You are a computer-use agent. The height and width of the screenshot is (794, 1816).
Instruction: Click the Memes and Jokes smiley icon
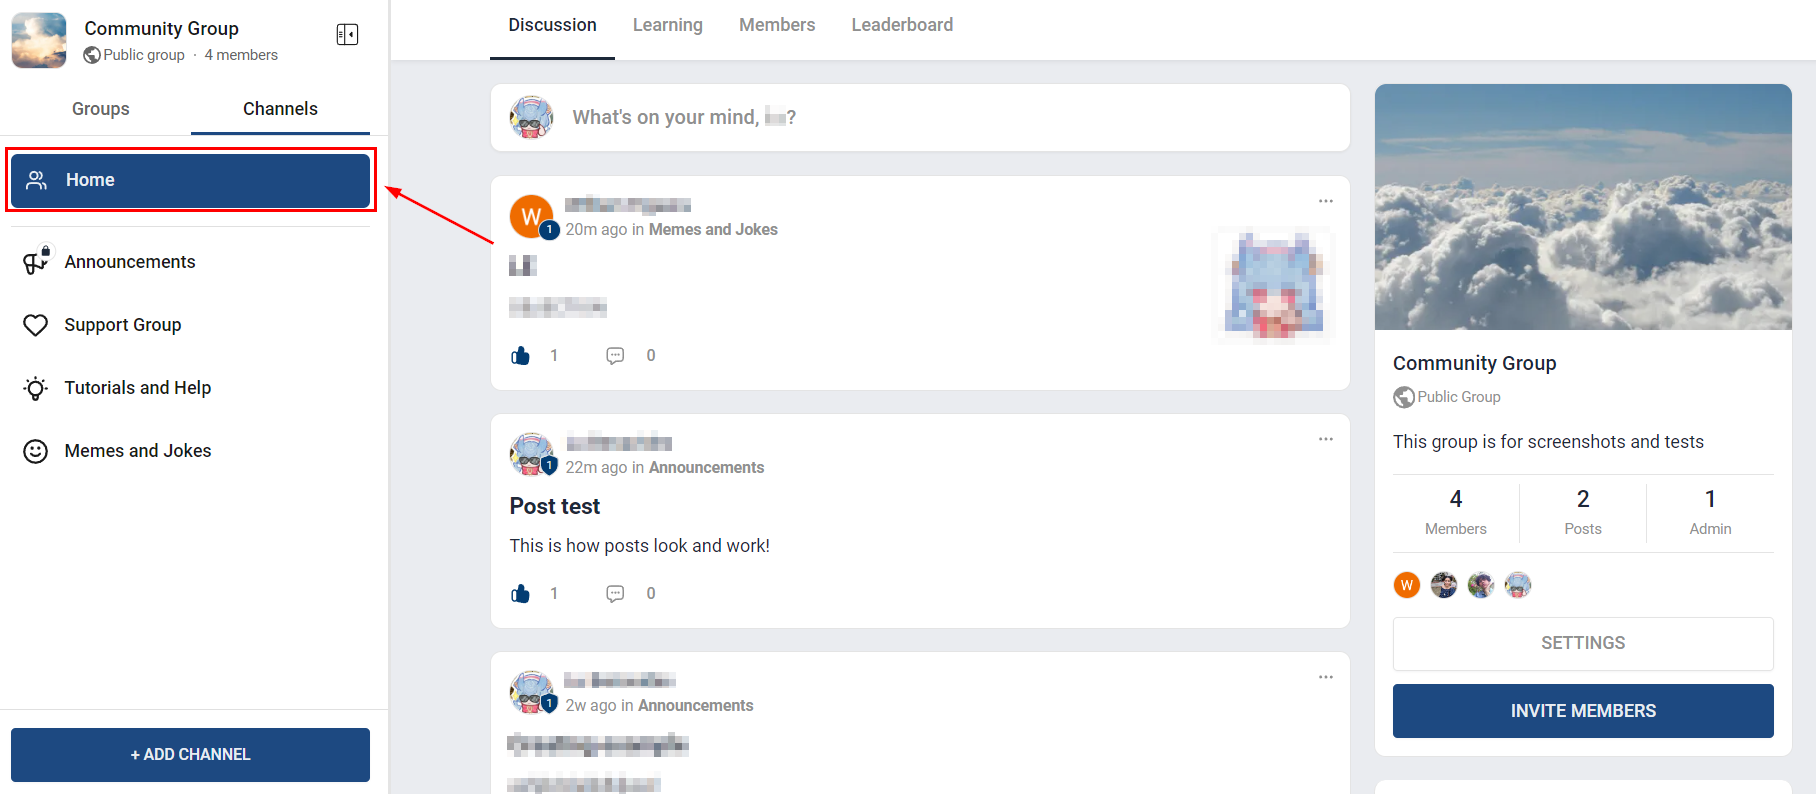[x=36, y=451]
